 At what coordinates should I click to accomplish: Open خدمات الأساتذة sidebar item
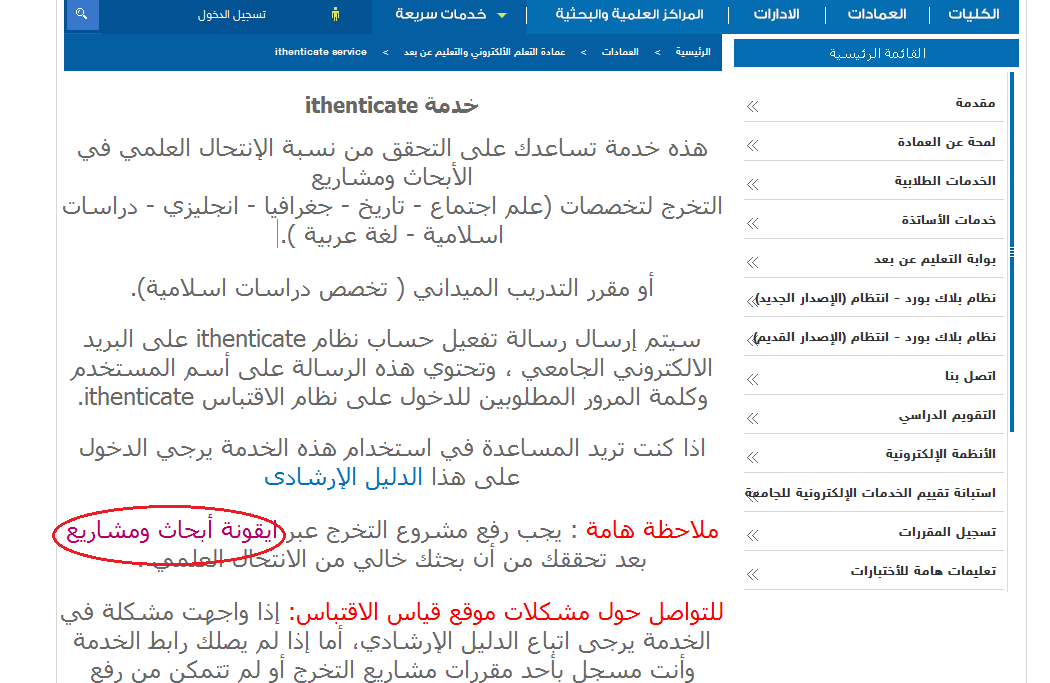[948, 220]
